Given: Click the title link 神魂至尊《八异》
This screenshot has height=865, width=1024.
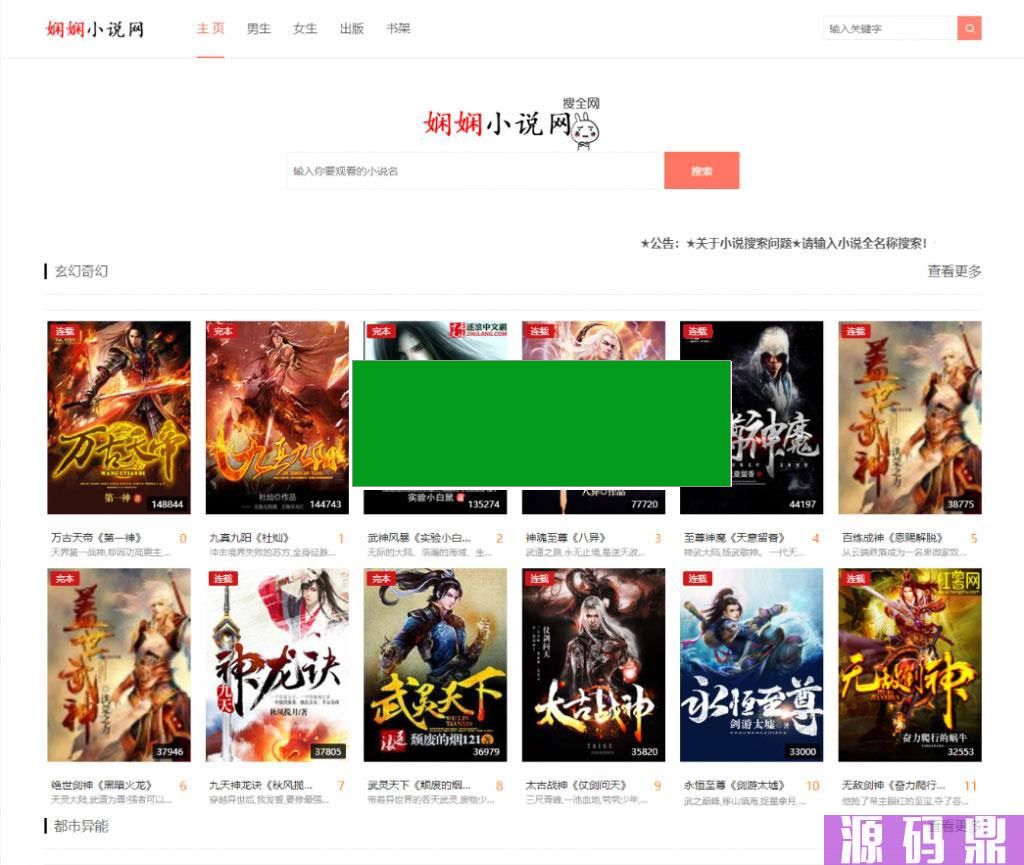Looking at the screenshot, I should click(x=566, y=537).
